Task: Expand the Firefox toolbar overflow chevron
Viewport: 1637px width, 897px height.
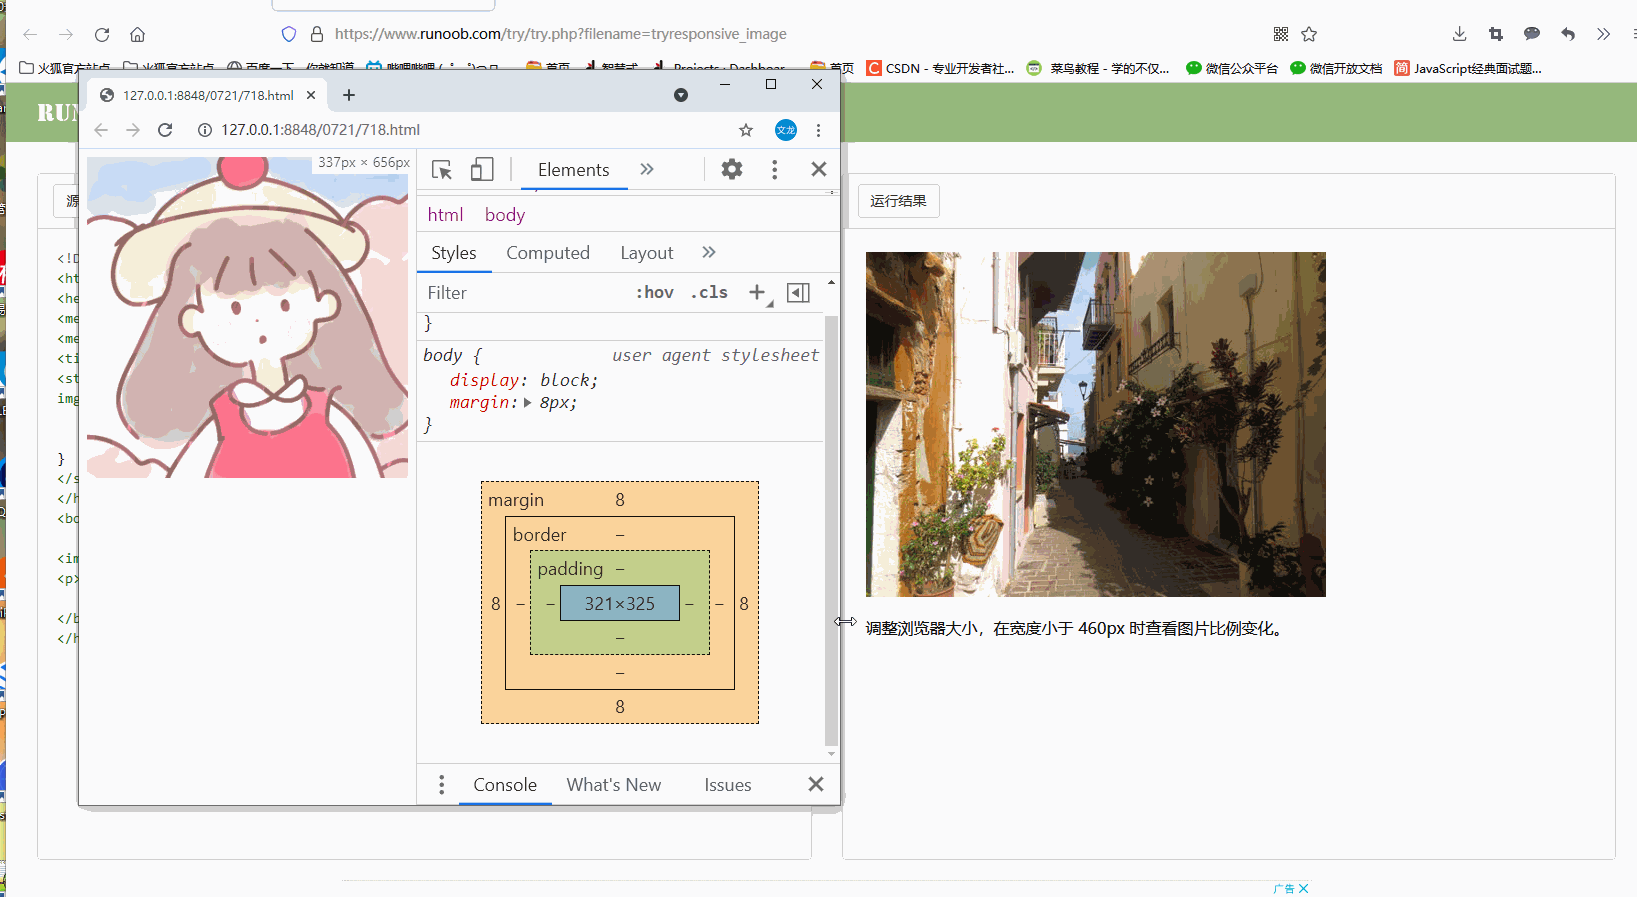Action: (x=1604, y=34)
